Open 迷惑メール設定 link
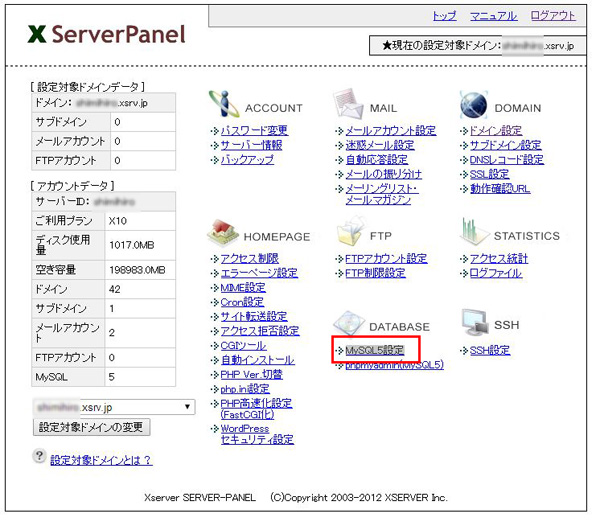 tap(380, 145)
